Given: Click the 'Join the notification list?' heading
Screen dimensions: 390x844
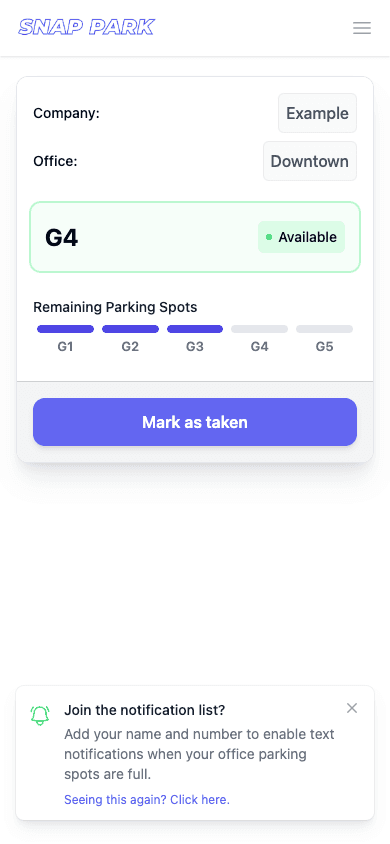Looking at the screenshot, I should (145, 710).
